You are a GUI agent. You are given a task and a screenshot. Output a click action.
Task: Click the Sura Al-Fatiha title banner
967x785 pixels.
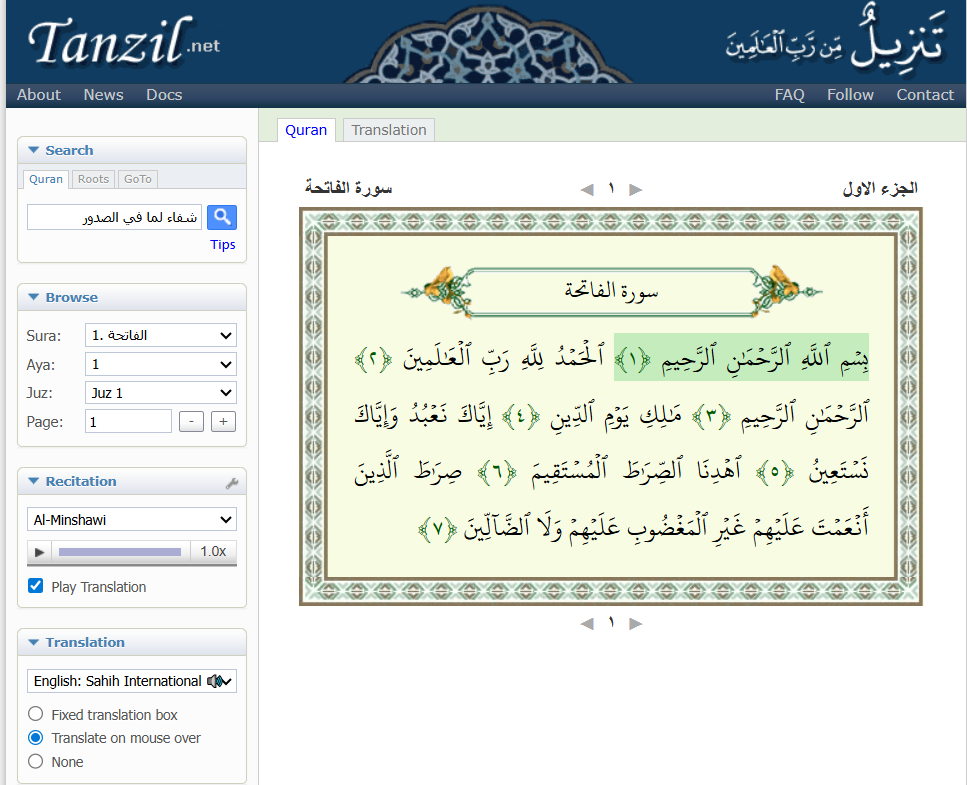click(612, 291)
